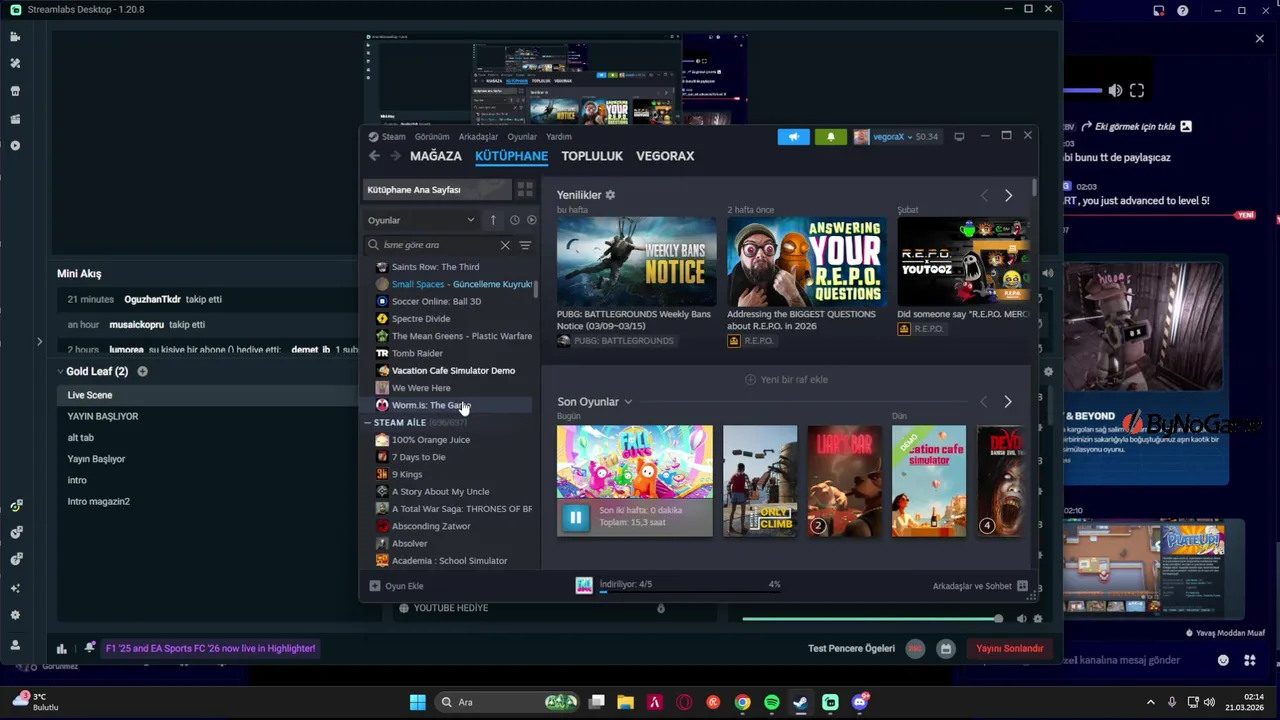Show next Yenilikler news items
The height and width of the screenshot is (720, 1280).
[x=1008, y=196]
